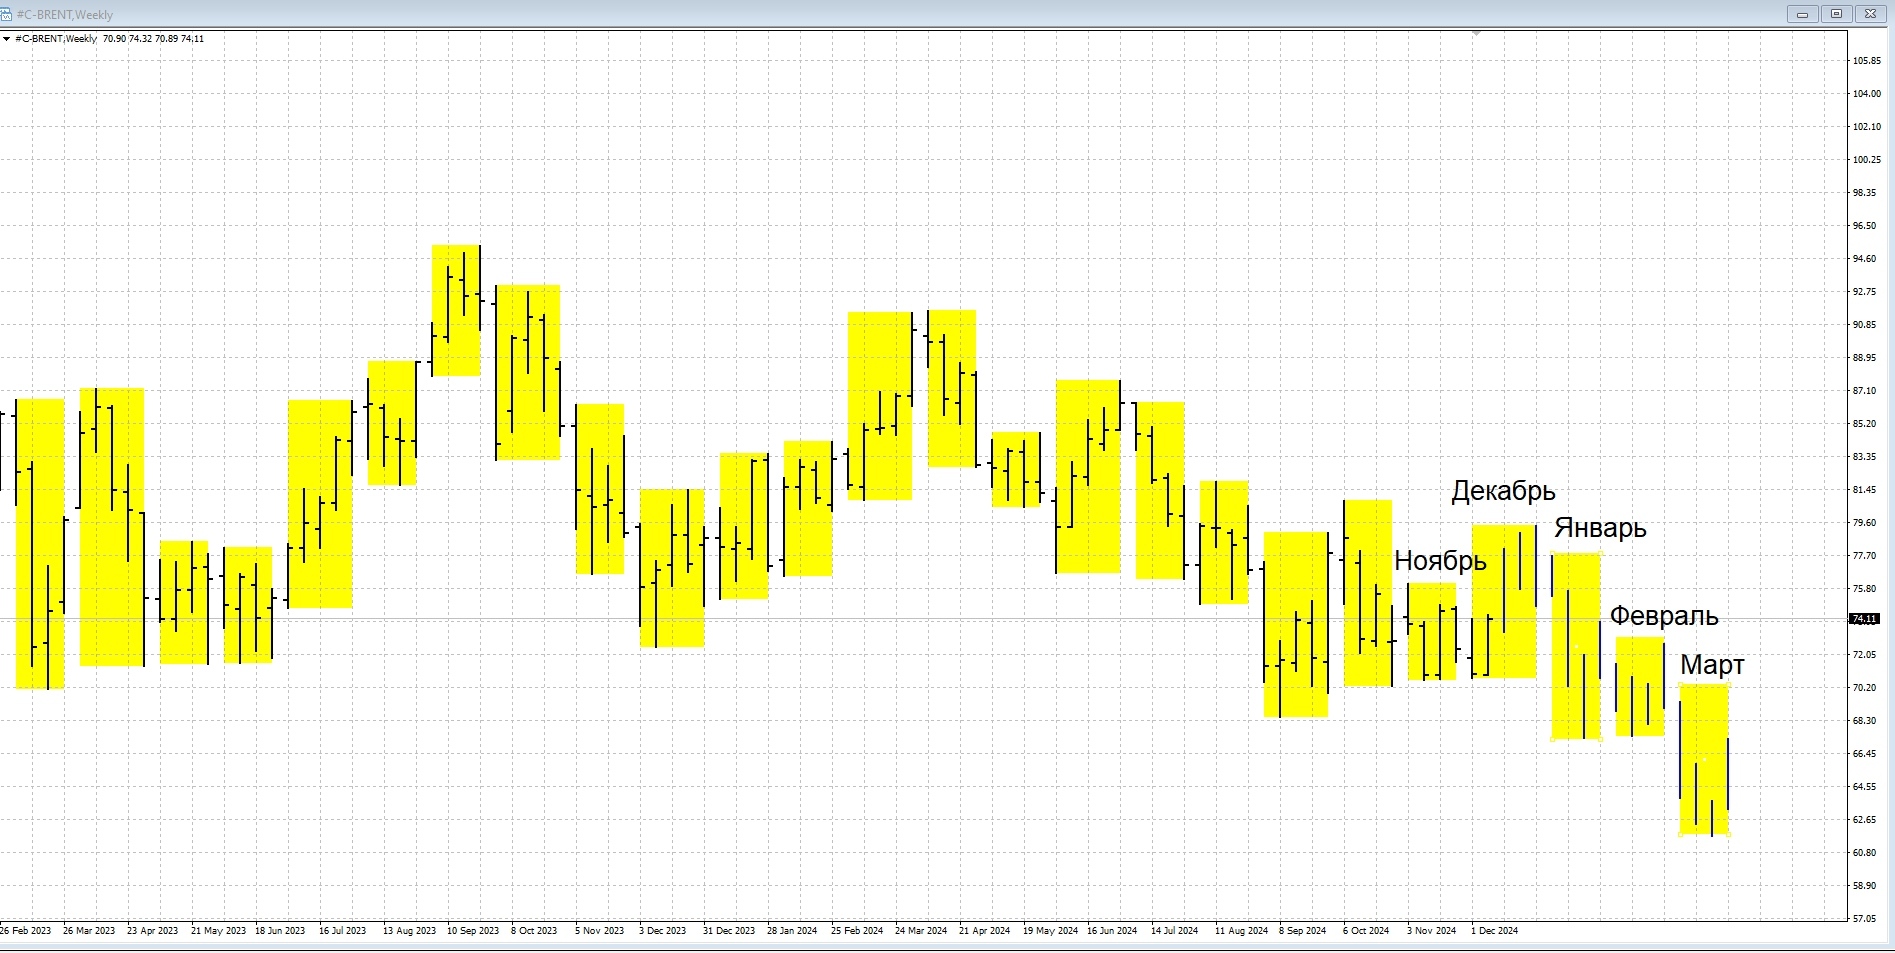Click the 21 Apr 2024 date label

click(x=985, y=931)
